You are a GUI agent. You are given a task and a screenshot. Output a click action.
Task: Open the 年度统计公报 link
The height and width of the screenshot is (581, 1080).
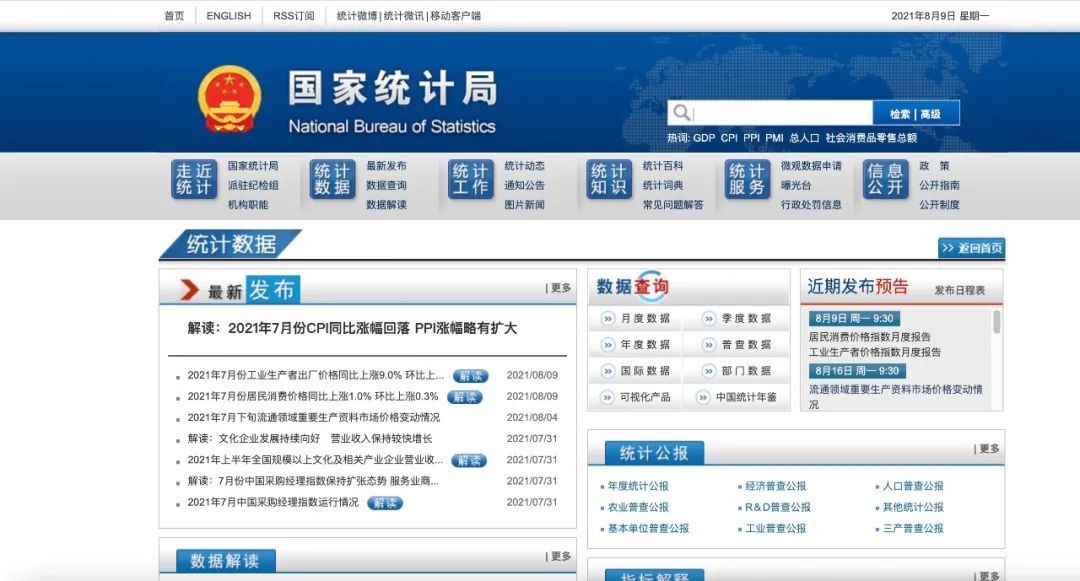coord(638,486)
